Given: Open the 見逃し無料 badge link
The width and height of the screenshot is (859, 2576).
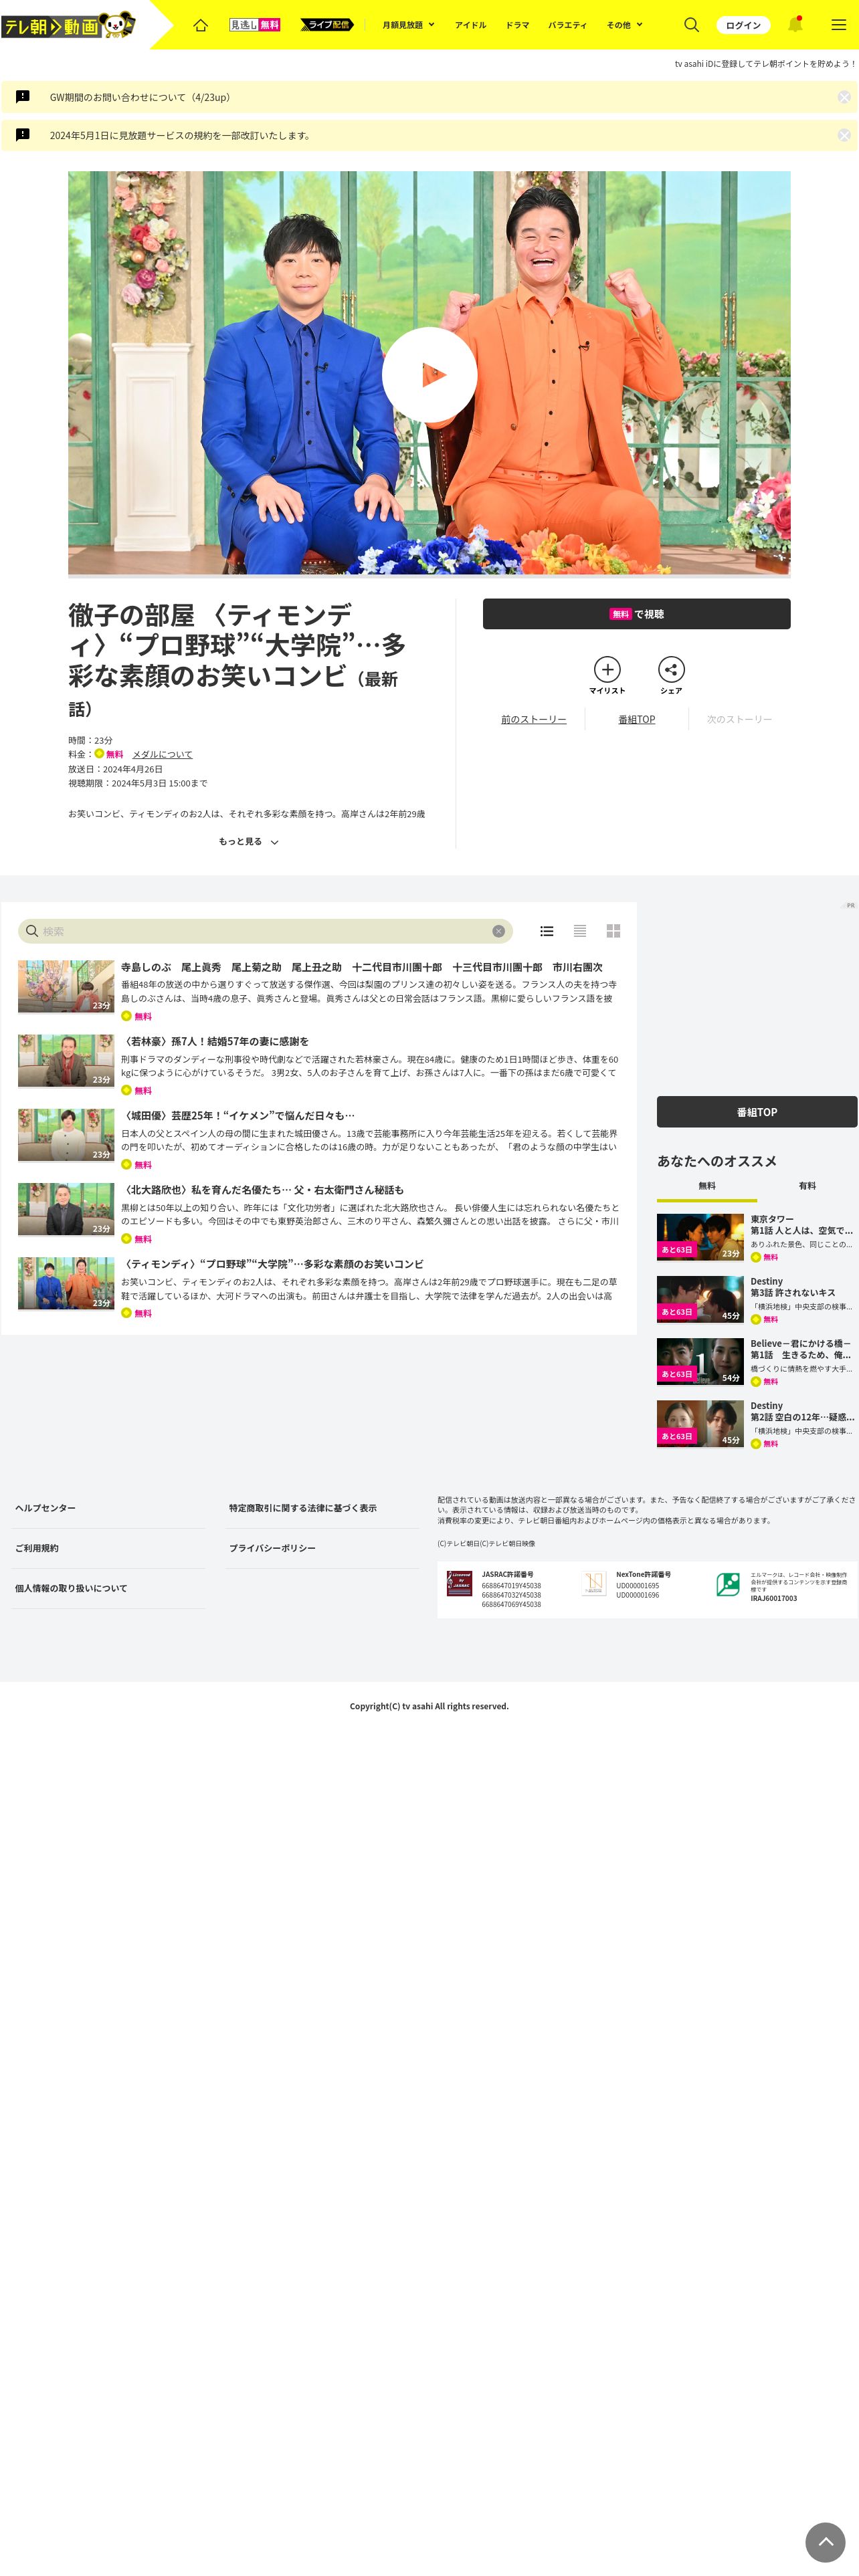Looking at the screenshot, I should pyautogui.click(x=255, y=25).
